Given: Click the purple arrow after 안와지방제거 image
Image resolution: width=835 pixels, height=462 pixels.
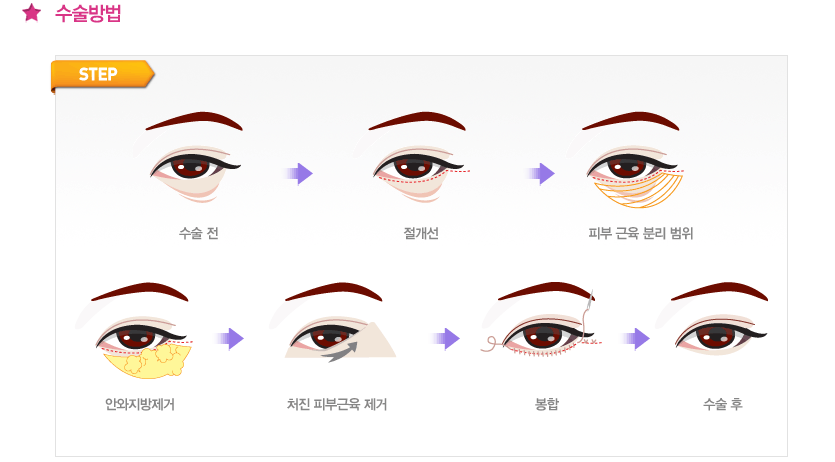Looking at the screenshot, I should point(230,339).
